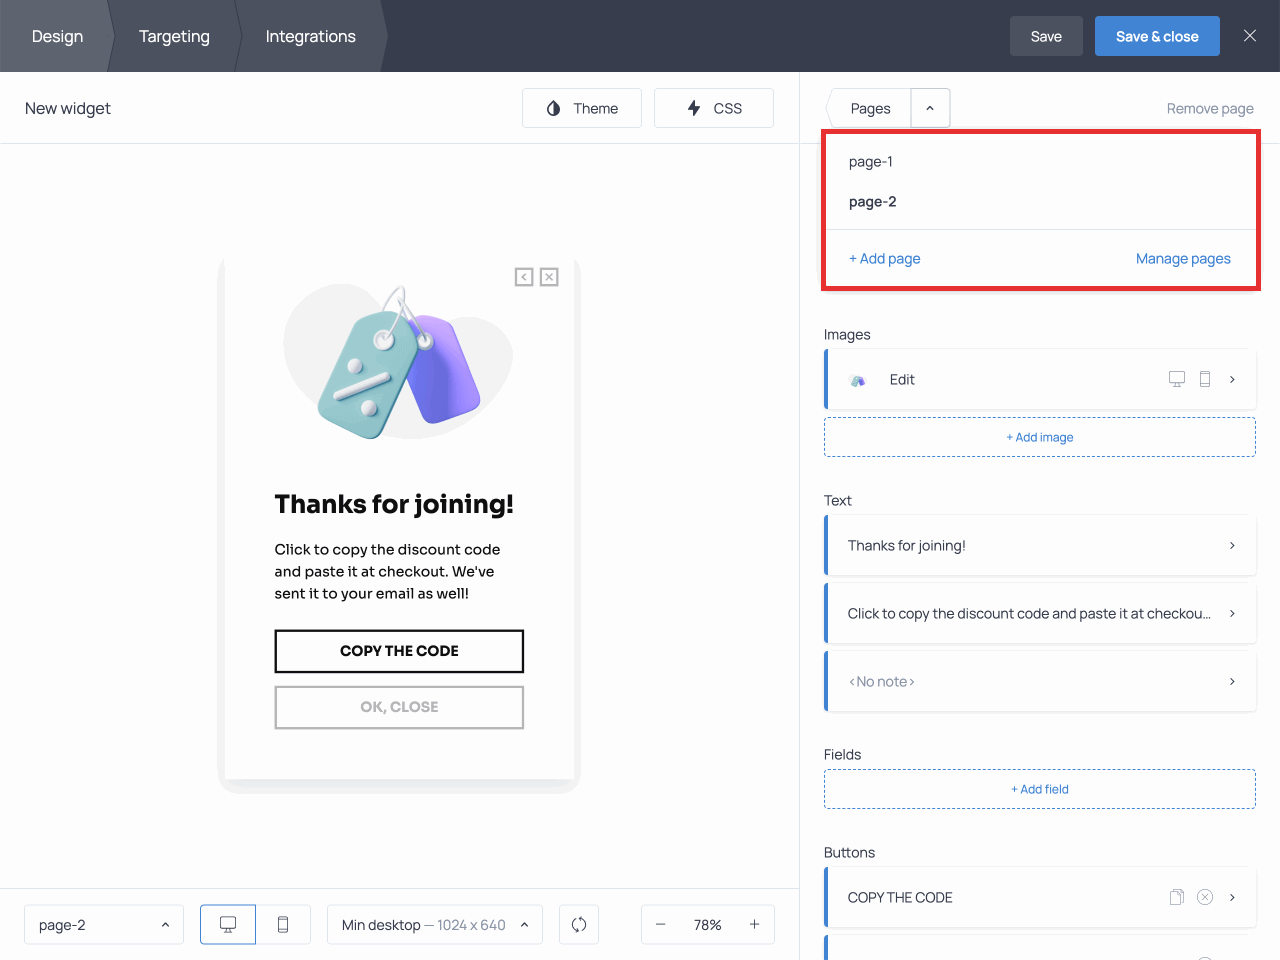Viewport: 1280px width, 960px height.
Task: Toggle desktop visibility for the image row
Action: [x=1177, y=379]
